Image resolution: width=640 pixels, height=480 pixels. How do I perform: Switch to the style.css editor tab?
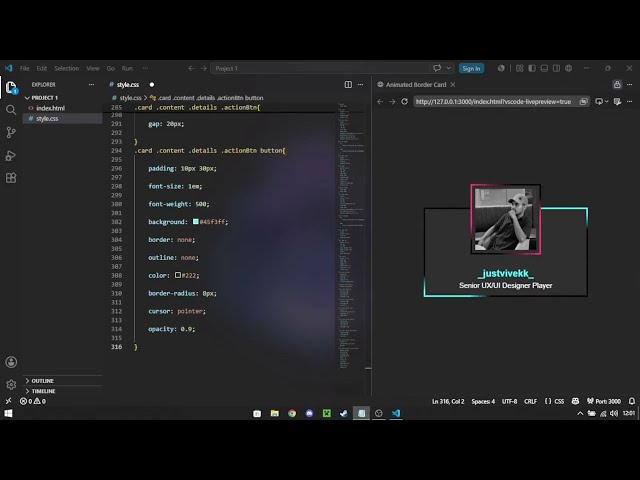[x=127, y=84]
